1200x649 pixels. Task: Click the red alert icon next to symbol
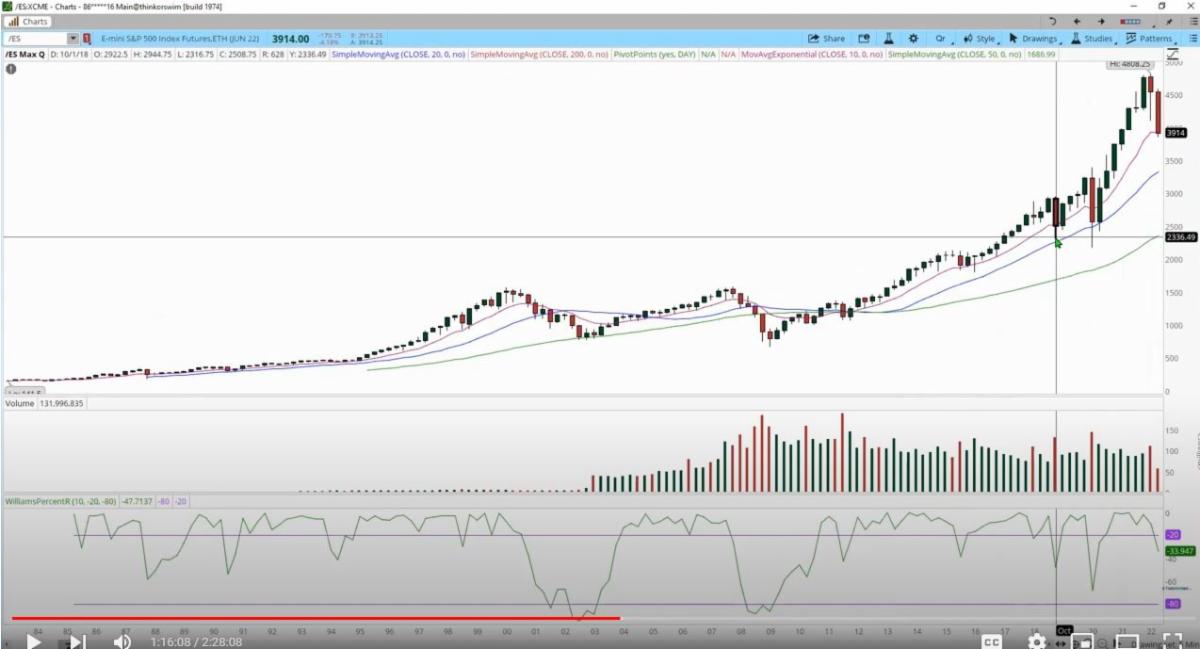click(87, 38)
